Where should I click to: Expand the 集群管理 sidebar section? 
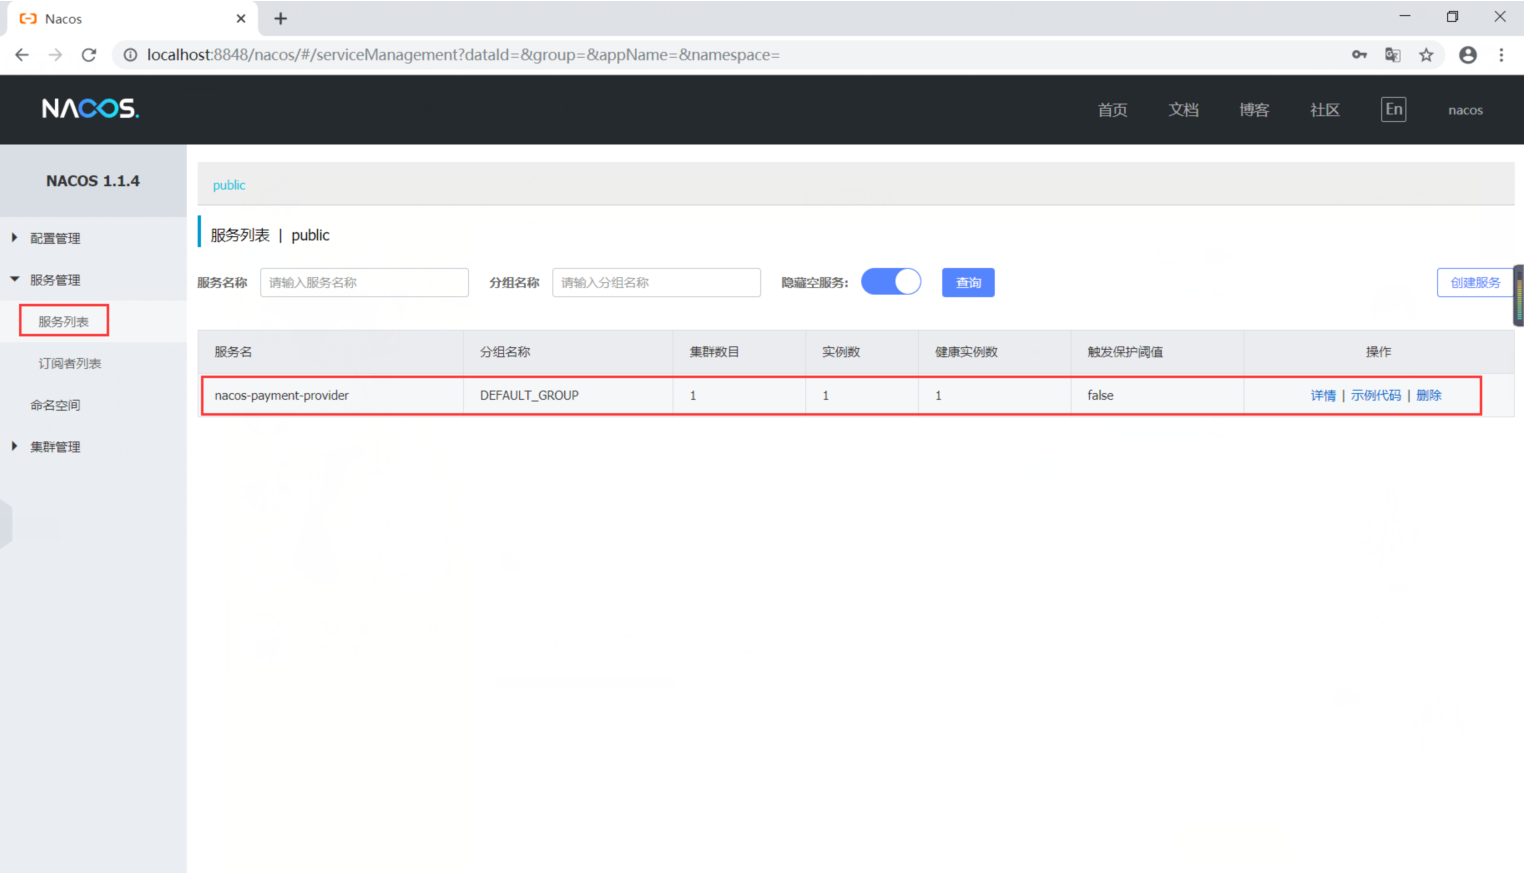click(55, 447)
